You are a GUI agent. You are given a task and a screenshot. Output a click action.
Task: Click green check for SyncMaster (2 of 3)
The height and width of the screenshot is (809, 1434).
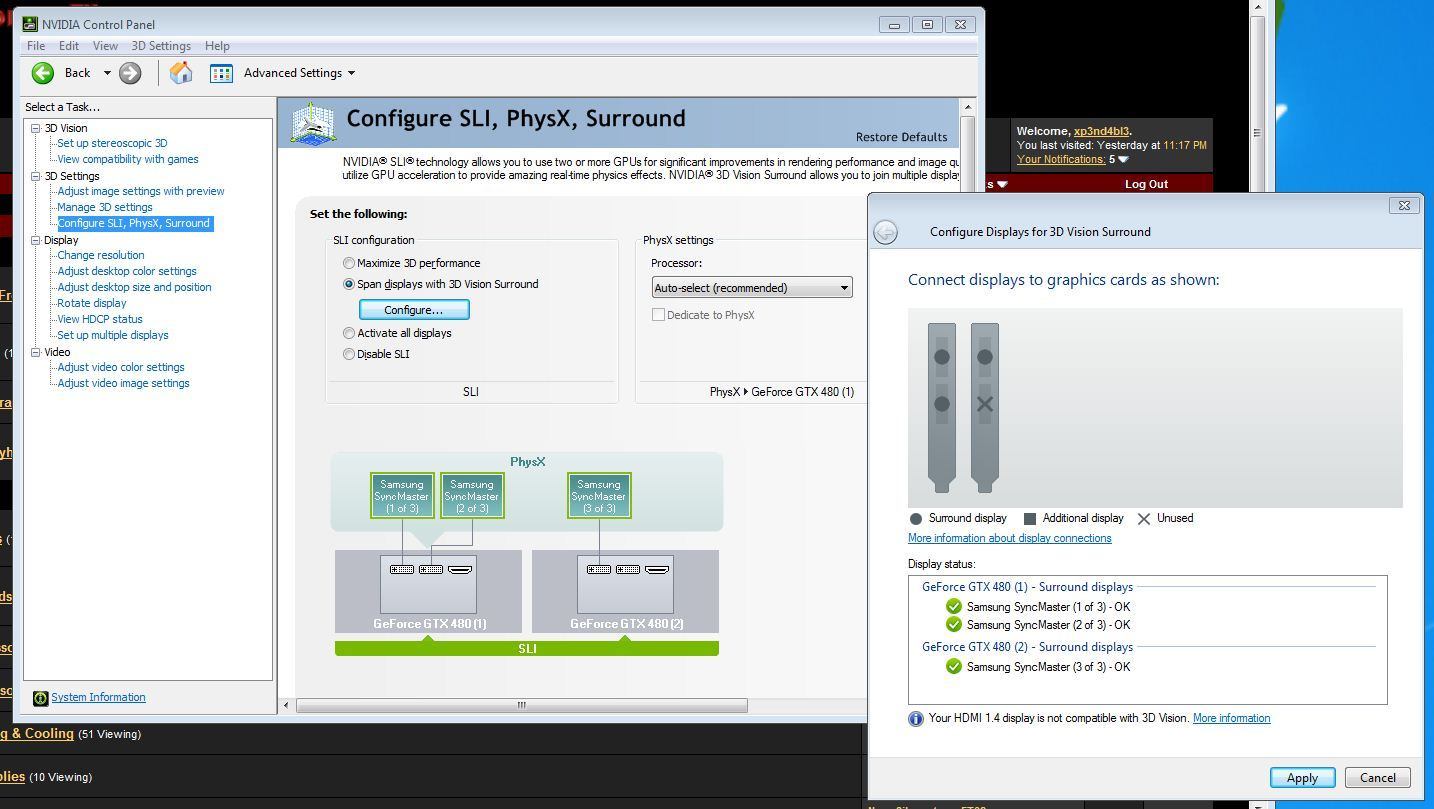coord(953,625)
